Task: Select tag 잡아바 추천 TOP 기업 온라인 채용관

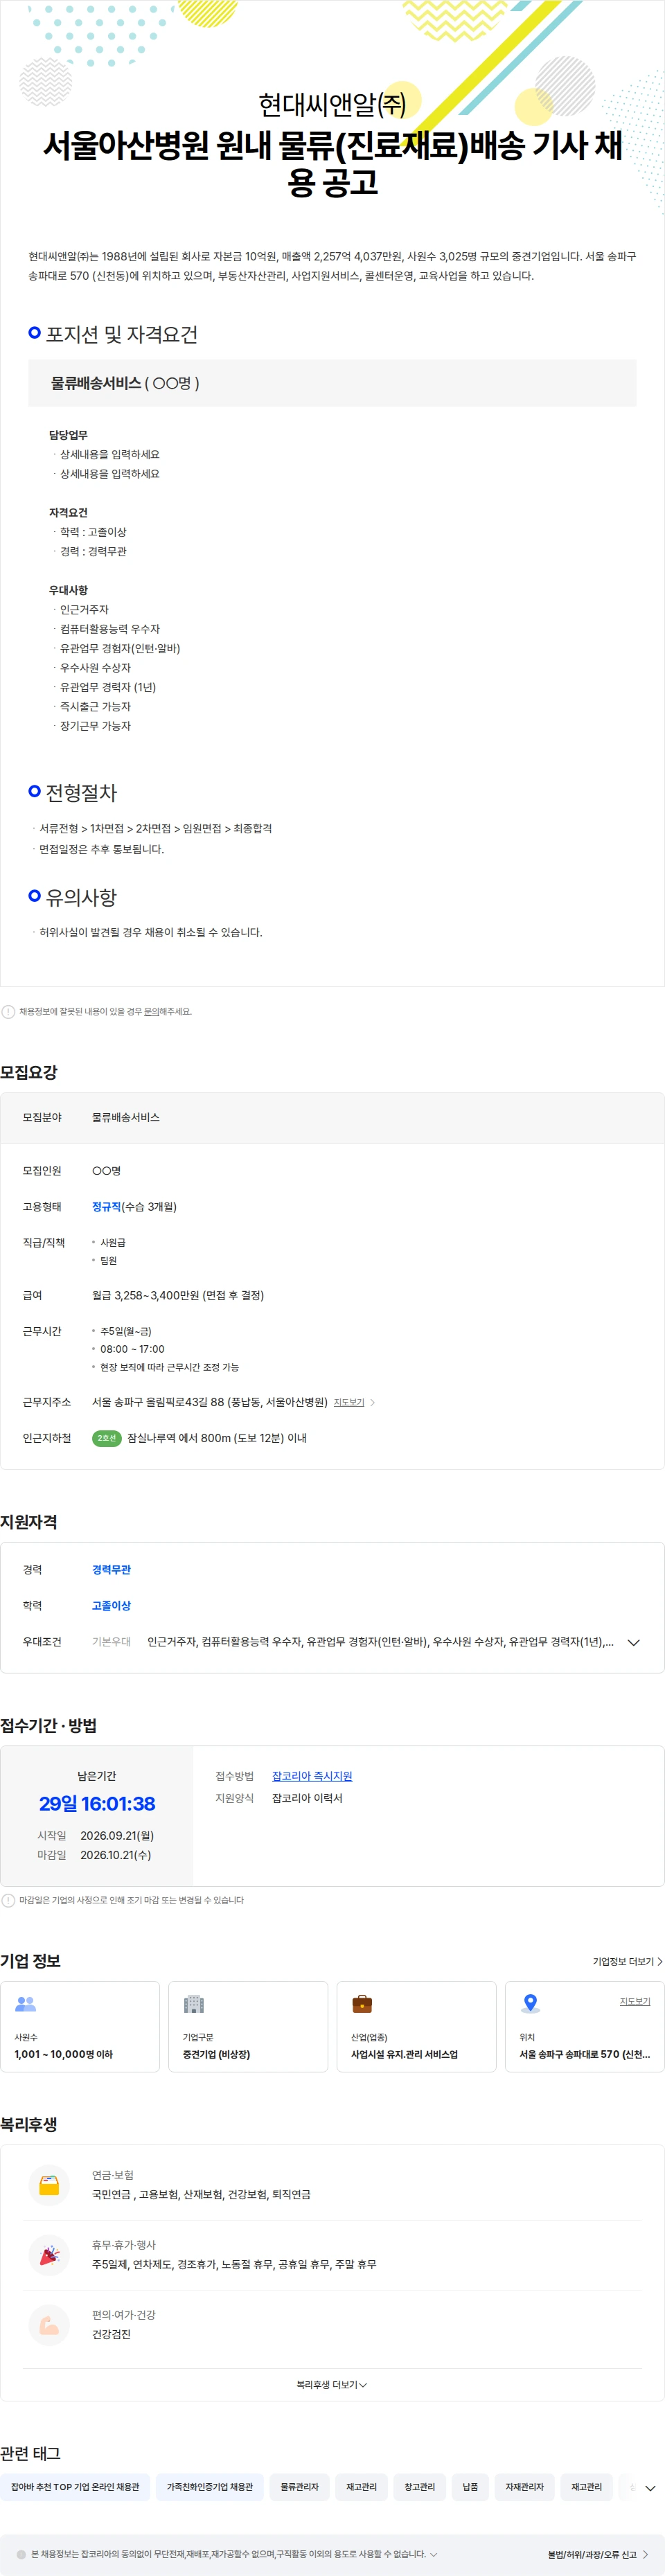Action: point(75,2487)
